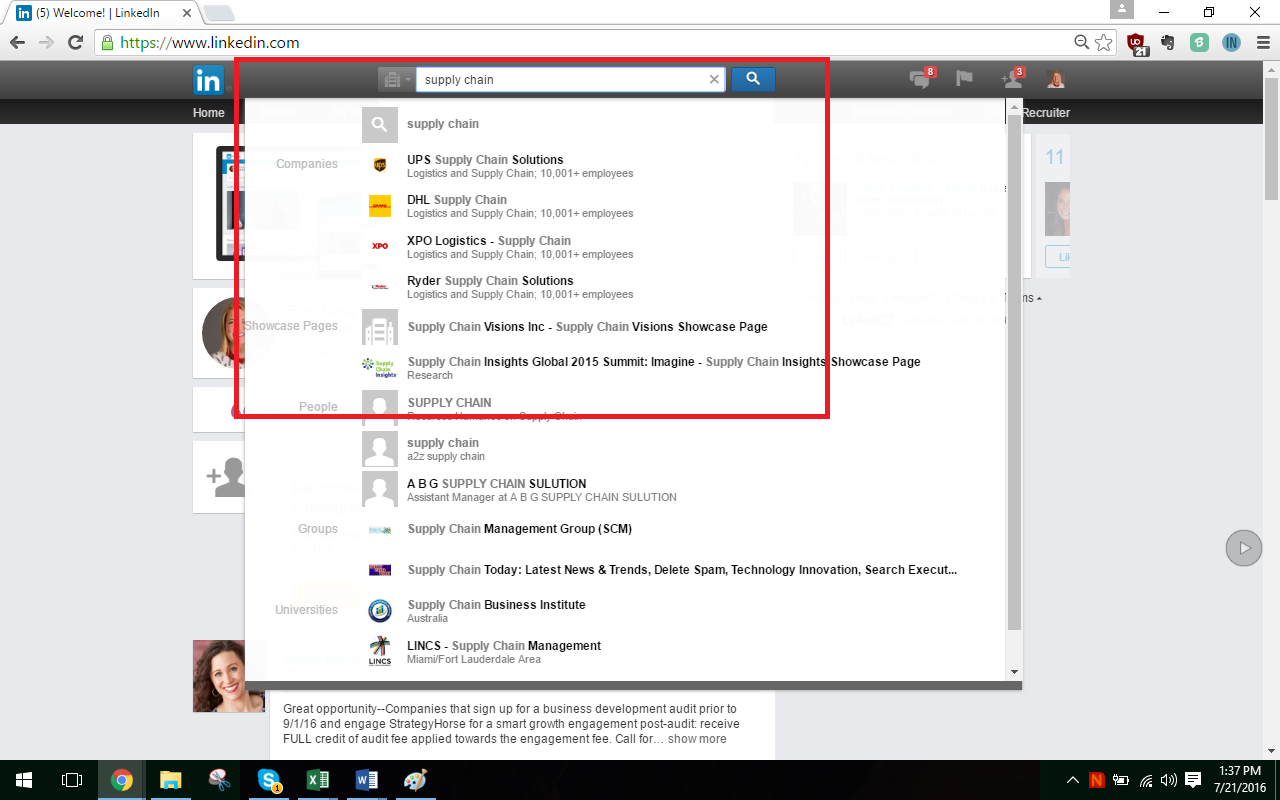Click the suggestions list scroll down arrow
The height and width of the screenshot is (800, 1280).
1014,672
